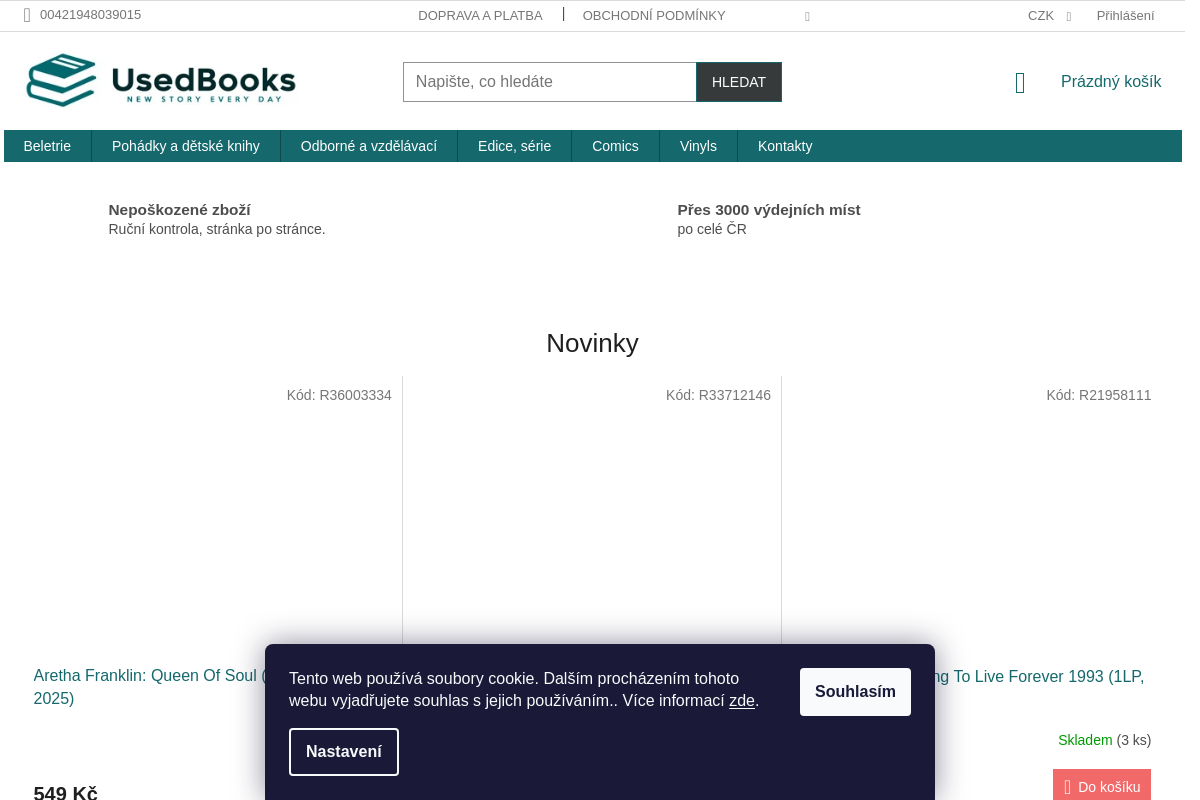Select product code R36003334

coord(339,395)
